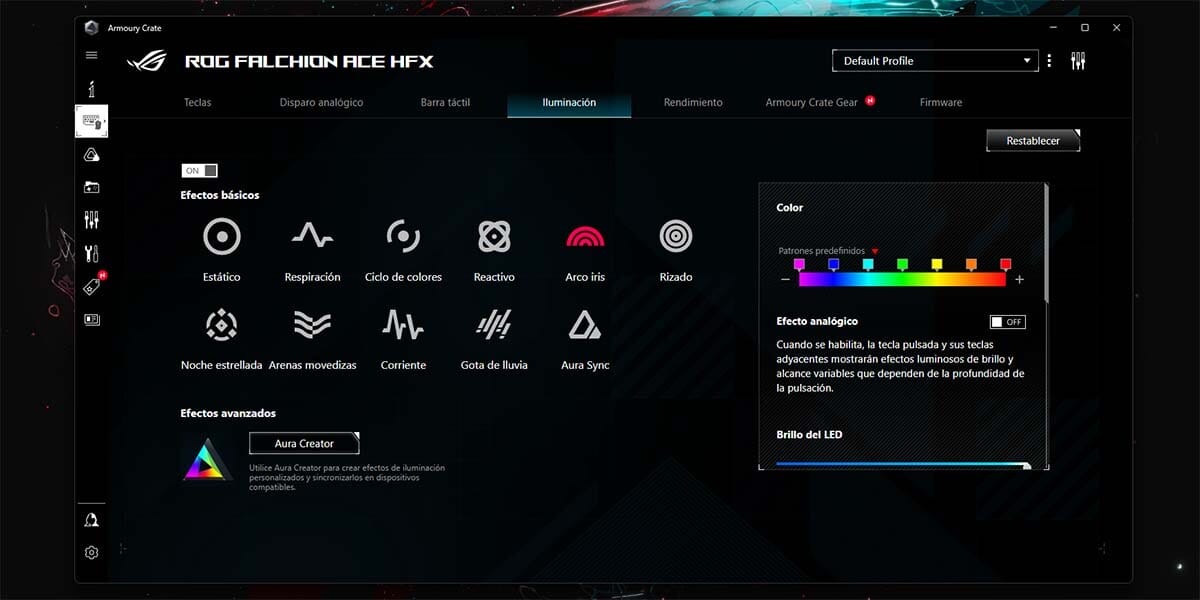Click the Aura Creator prism logo
This screenshot has height=600, width=1200.
pos(207,459)
